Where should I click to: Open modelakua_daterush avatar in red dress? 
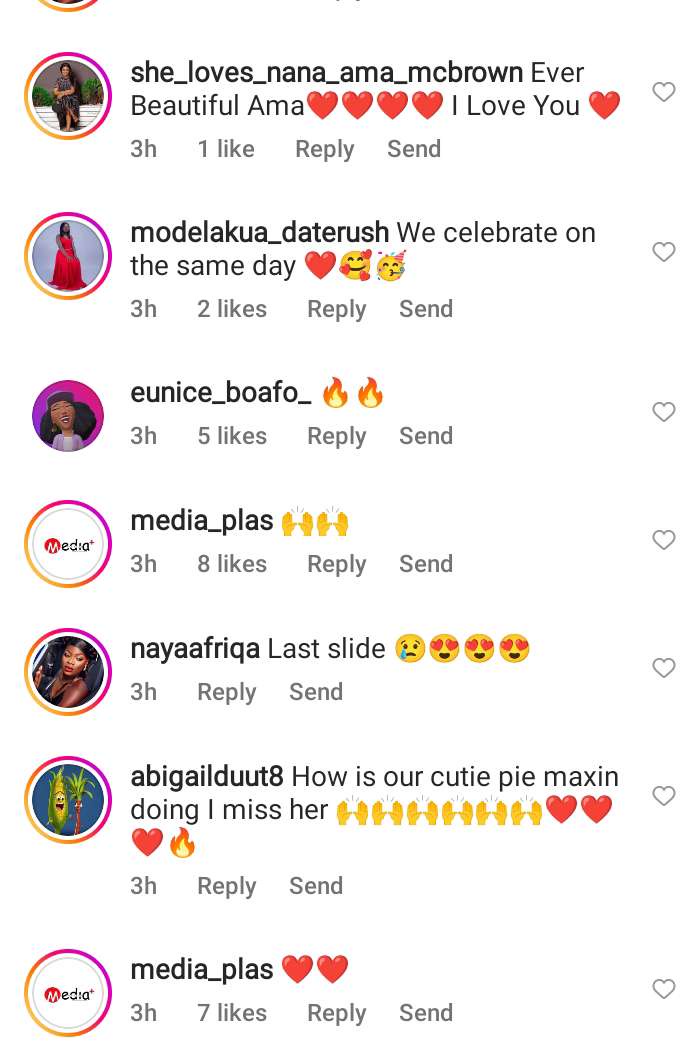tap(68, 256)
